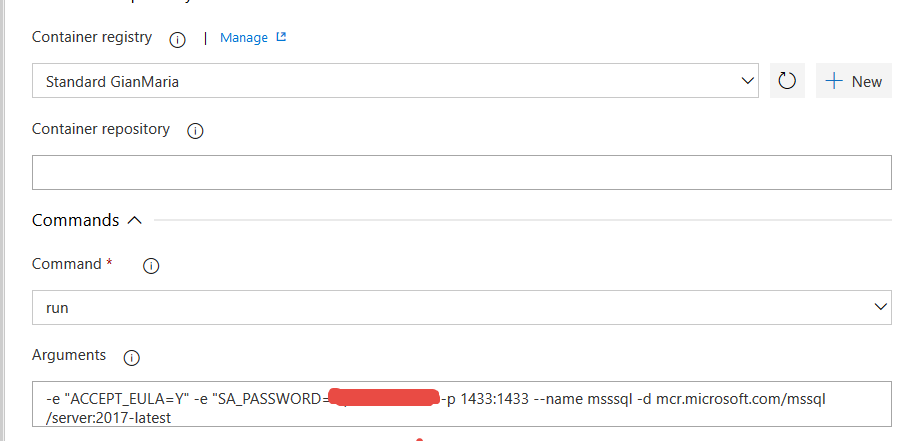Viewport: 899px width, 441px height.
Task: Click inside the Arguments text box
Action: click(462, 404)
